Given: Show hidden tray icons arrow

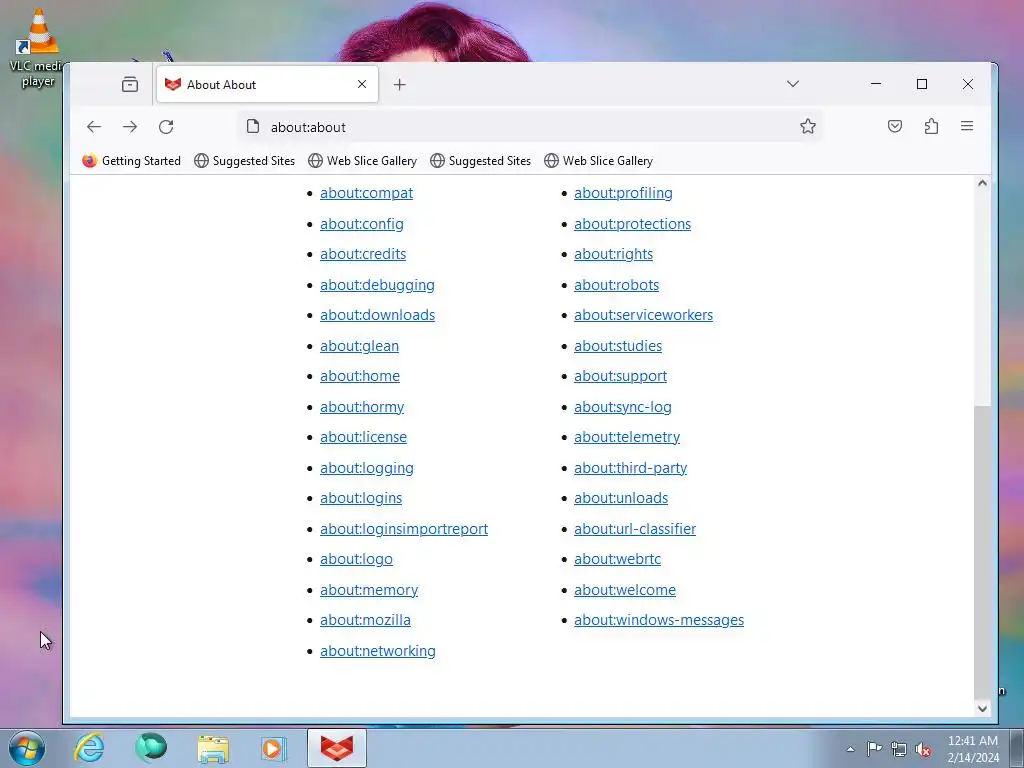Looking at the screenshot, I should 850,749.
